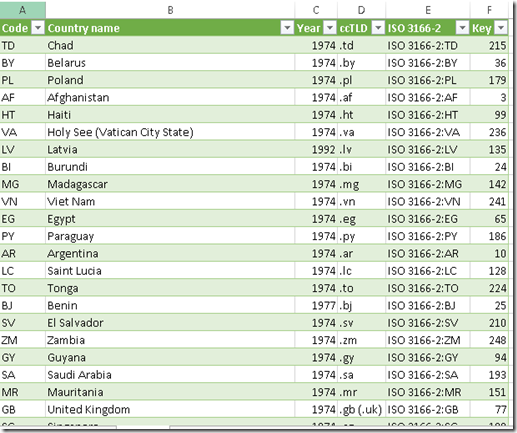517x433 pixels.
Task: Select the Benin year cell 1977
Action: 316,305
